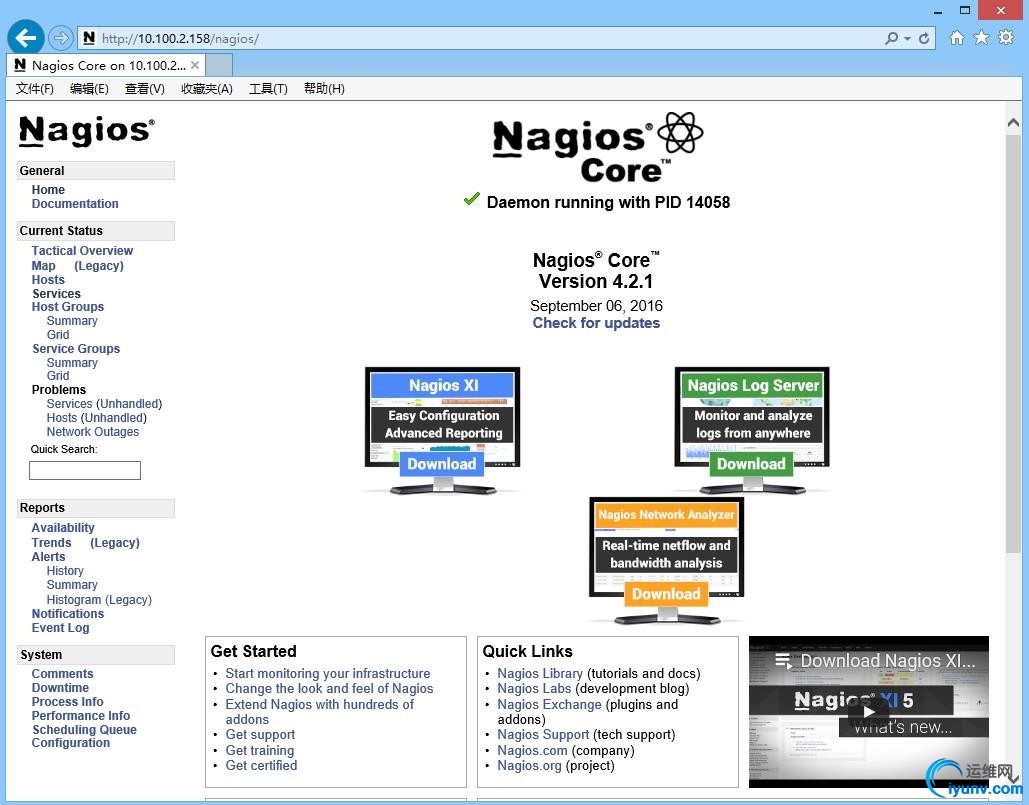This screenshot has height=805, width=1029.
Task: Open the 帮助(H) menu
Action: (x=324, y=89)
